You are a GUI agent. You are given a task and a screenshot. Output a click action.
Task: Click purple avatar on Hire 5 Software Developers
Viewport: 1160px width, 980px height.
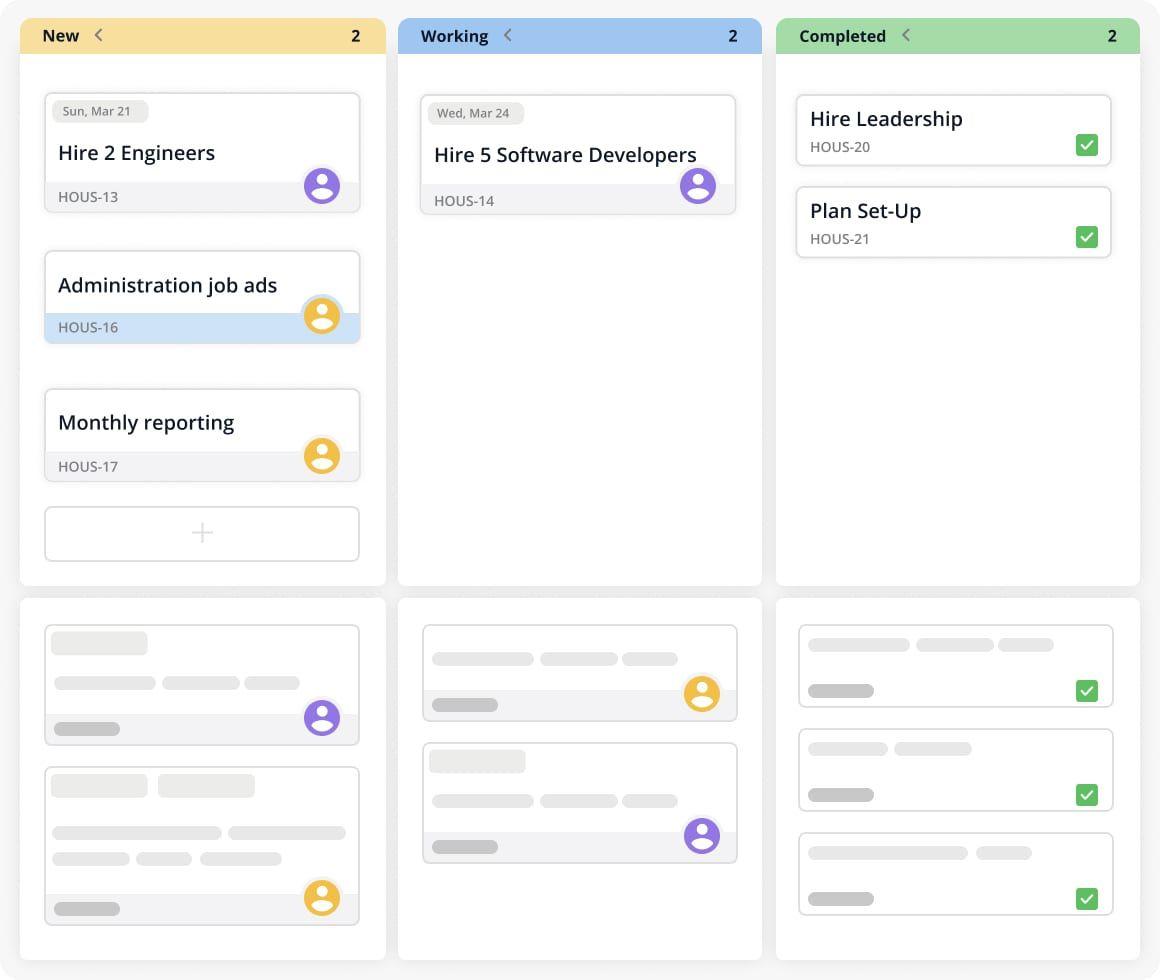click(698, 186)
